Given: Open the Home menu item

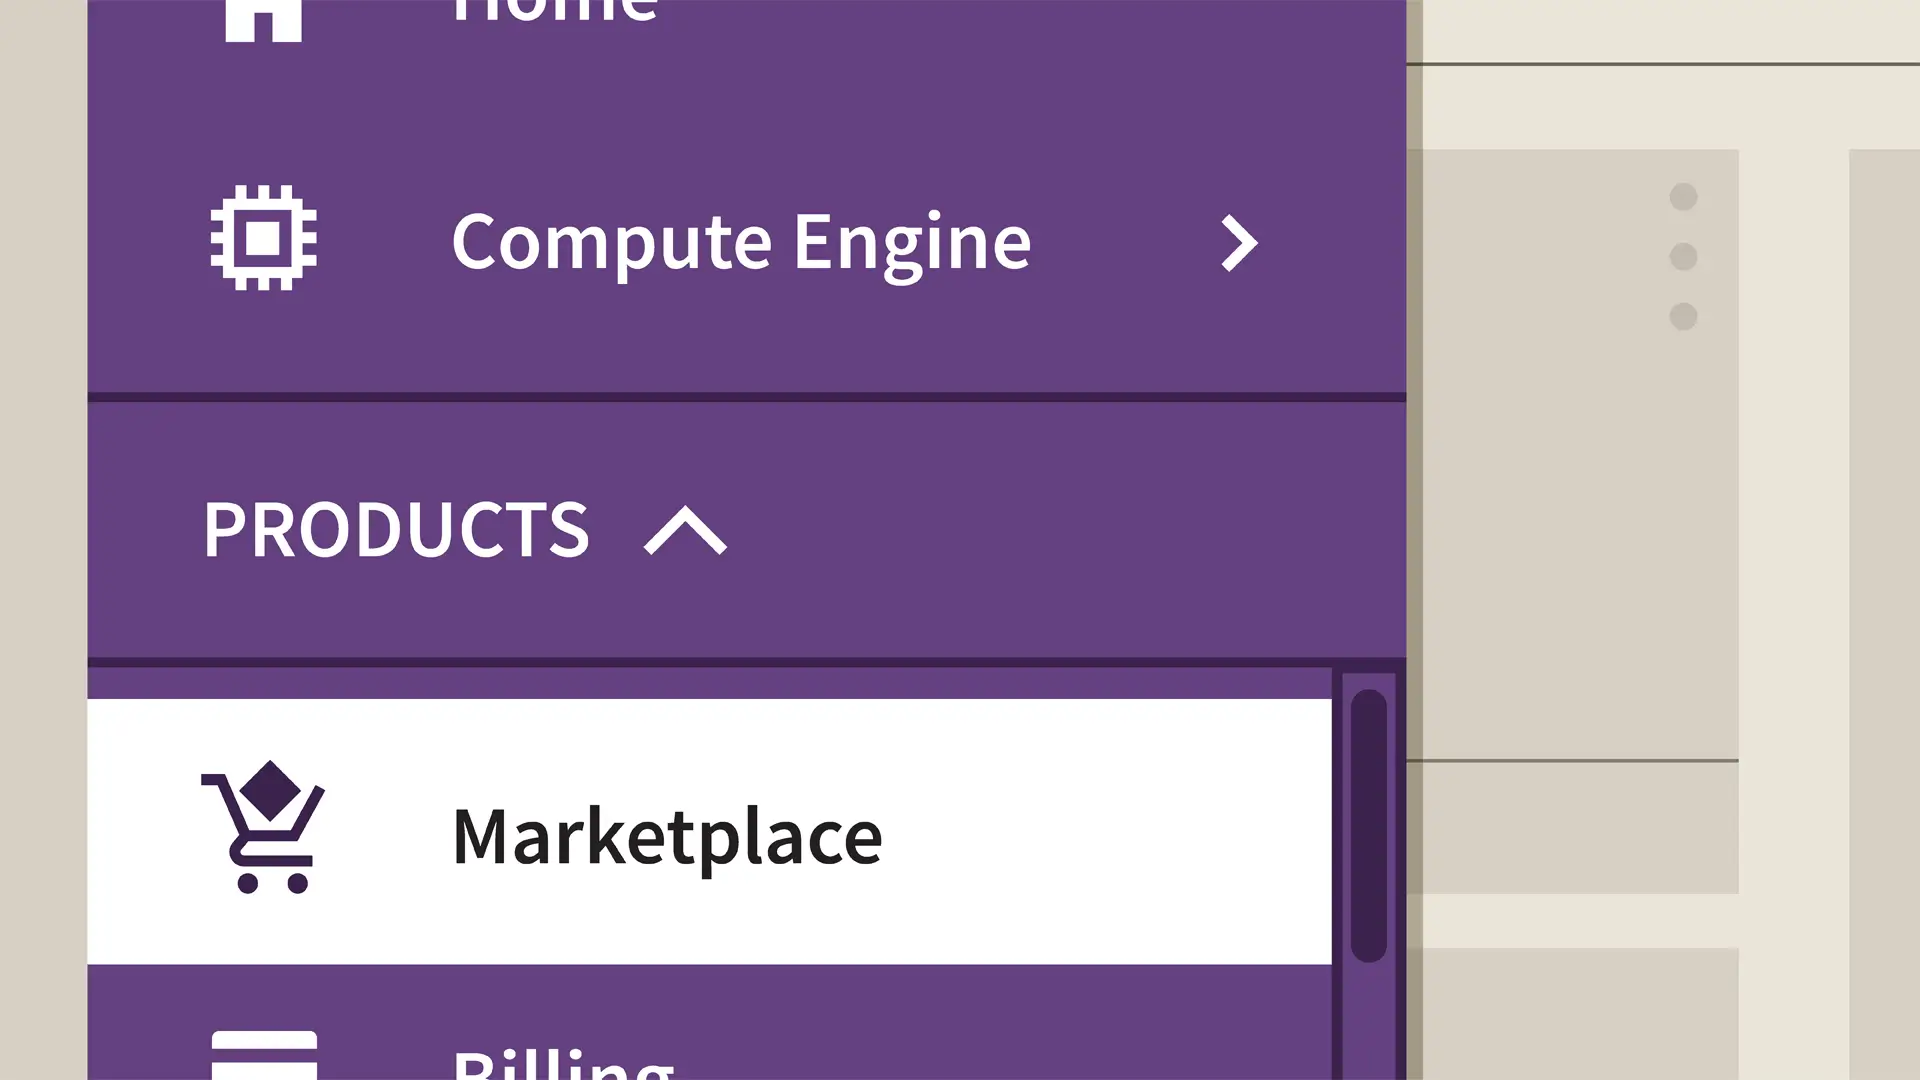Looking at the screenshot, I should click(555, 12).
